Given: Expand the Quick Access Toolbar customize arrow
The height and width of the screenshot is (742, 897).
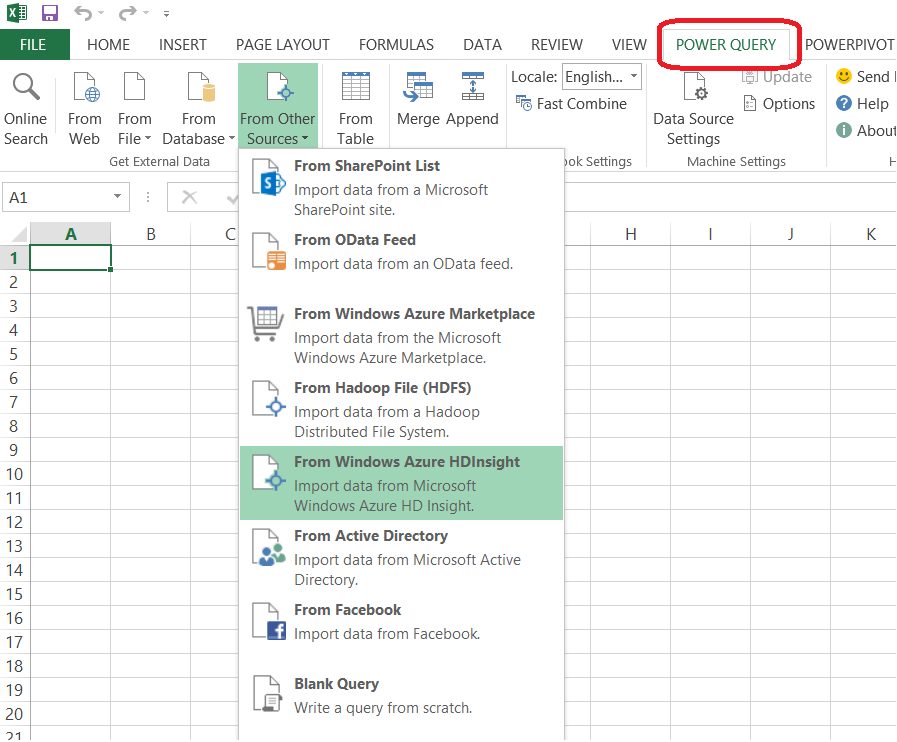Looking at the screenshot, I should click(166, 14).
